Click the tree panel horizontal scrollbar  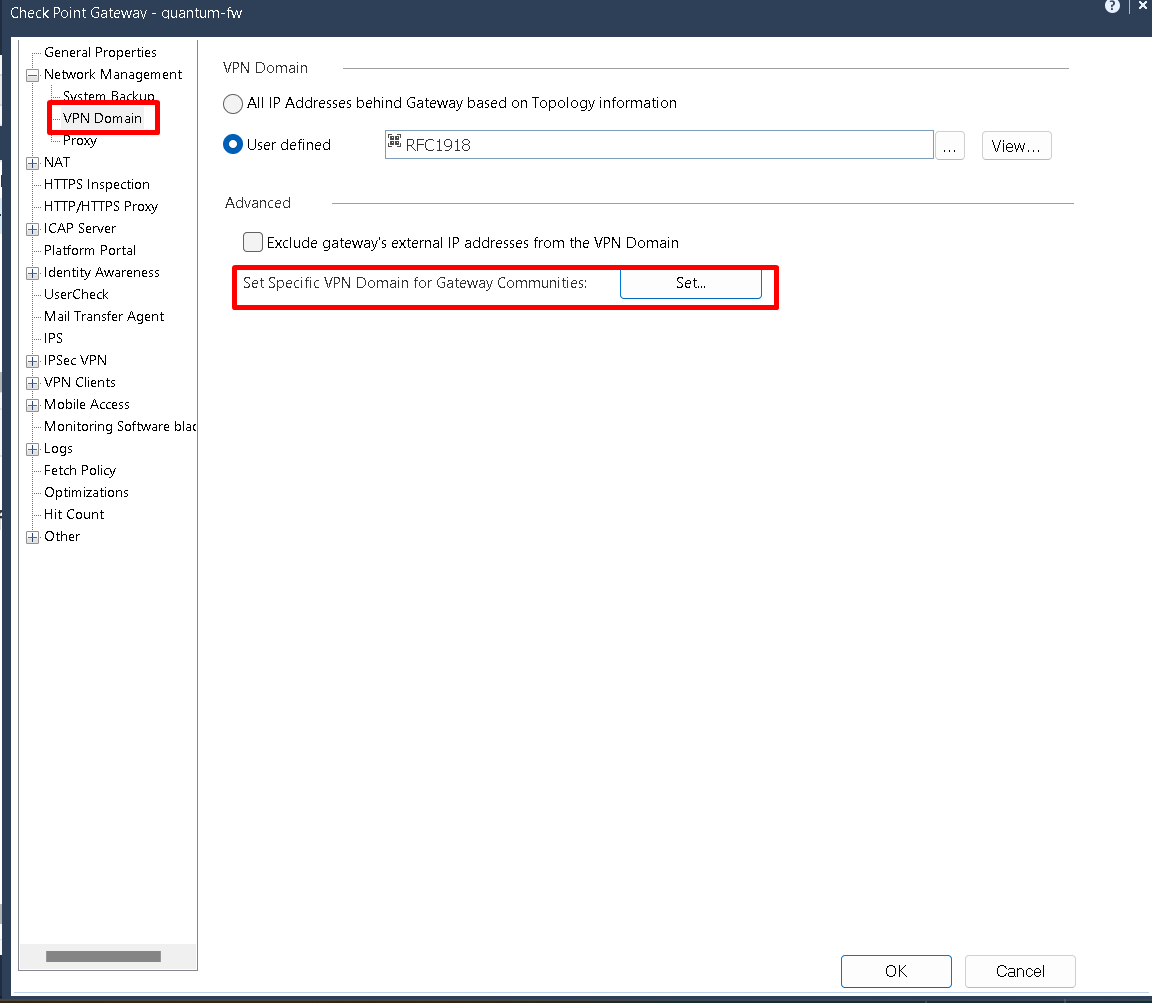coord(103,956)
